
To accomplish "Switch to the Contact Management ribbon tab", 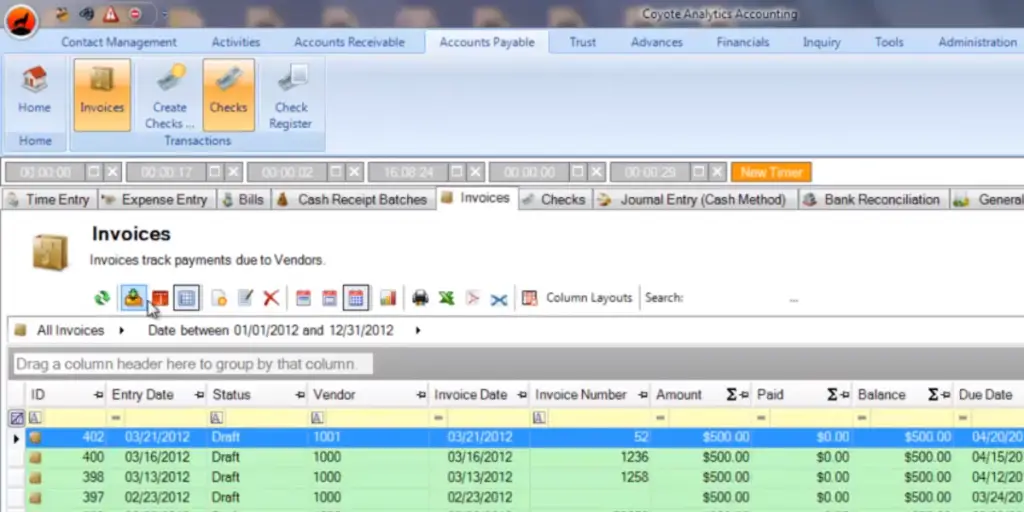I will tap(119, 42).
